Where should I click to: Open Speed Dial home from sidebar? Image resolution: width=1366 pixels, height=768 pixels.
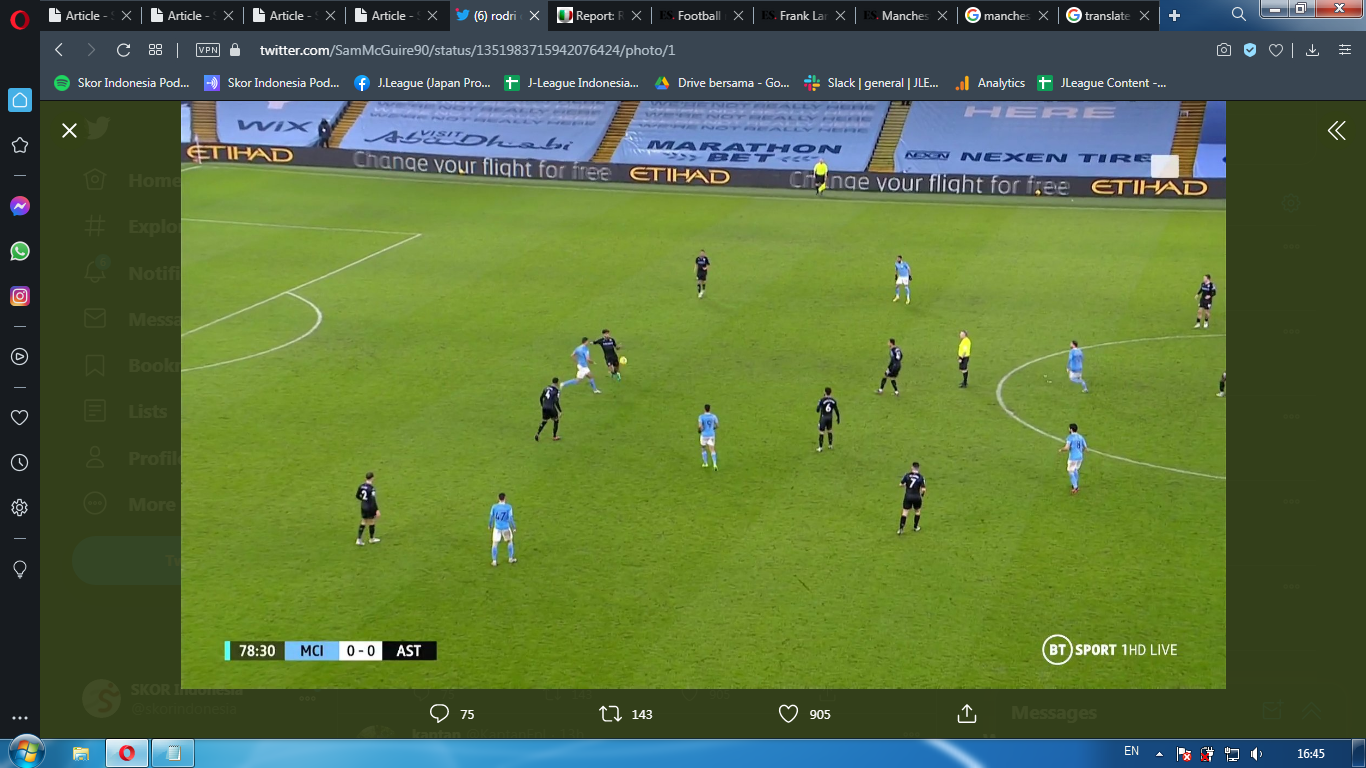[x=20, y=100]
